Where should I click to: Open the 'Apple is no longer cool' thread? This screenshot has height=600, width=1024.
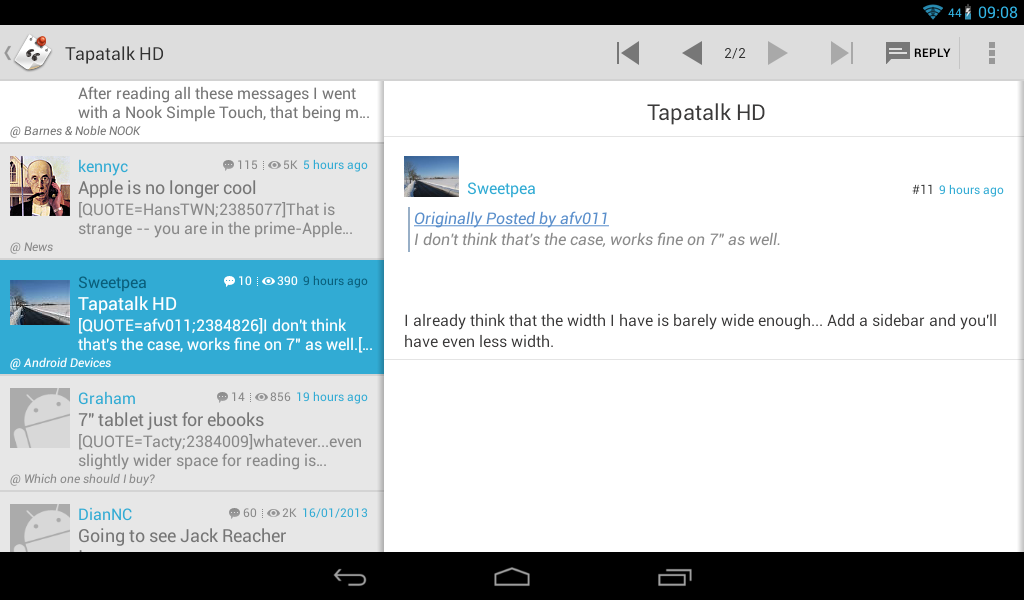coord(167,188)
